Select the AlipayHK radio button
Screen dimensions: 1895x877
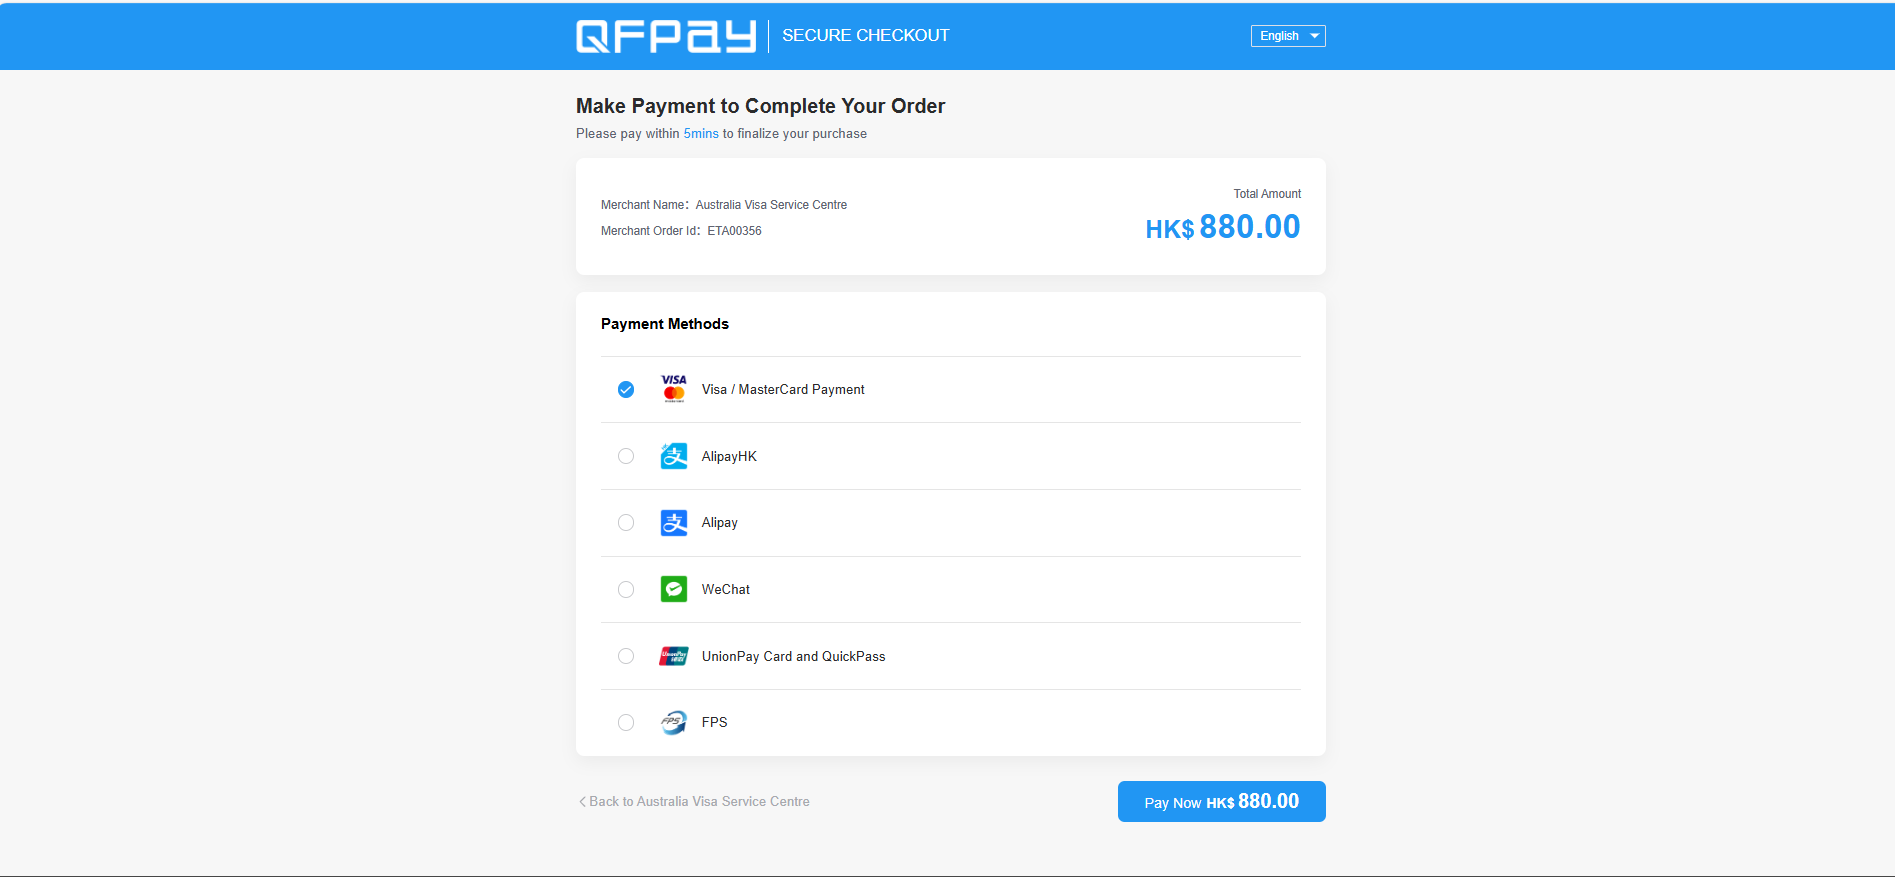[x=626, y=456]
